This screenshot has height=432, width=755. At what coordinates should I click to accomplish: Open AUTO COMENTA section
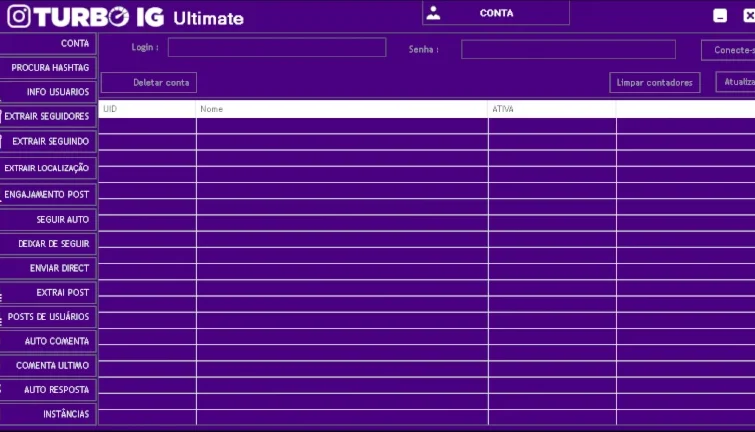pyautogui.click(x=48, y=341)
